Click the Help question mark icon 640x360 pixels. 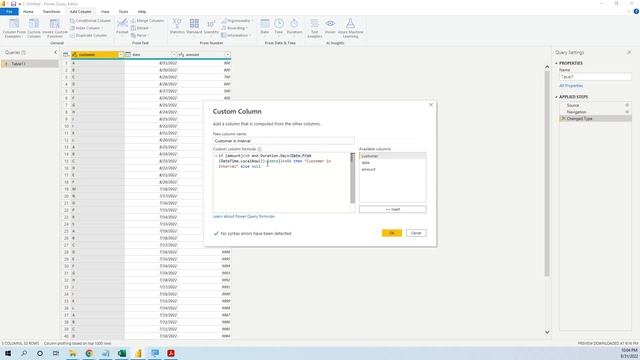636,11
